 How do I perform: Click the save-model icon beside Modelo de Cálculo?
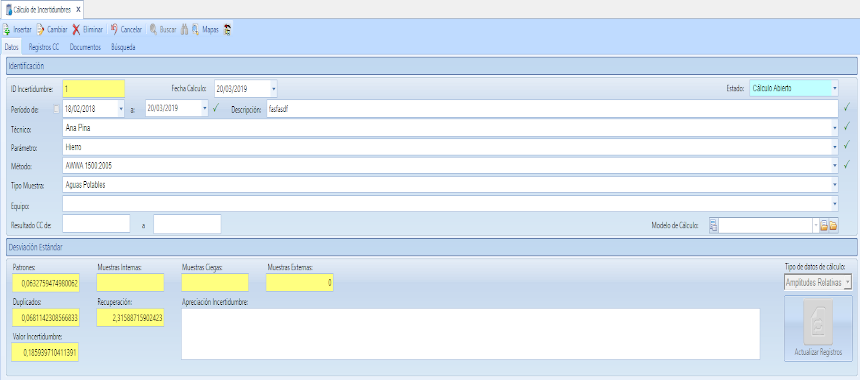click(823, 225)
